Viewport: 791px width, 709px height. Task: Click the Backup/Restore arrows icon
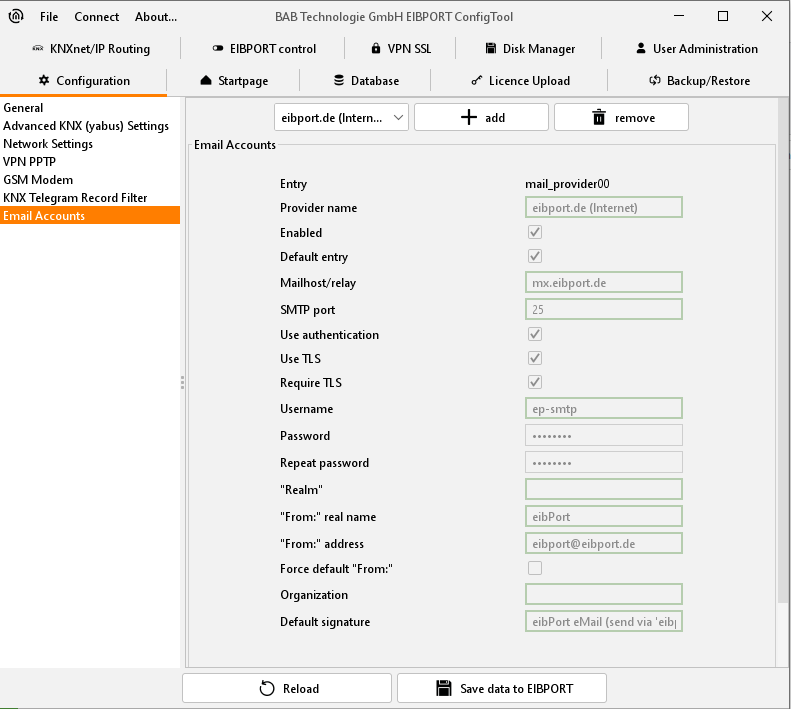pyautogui.click(x=655, y=81)
